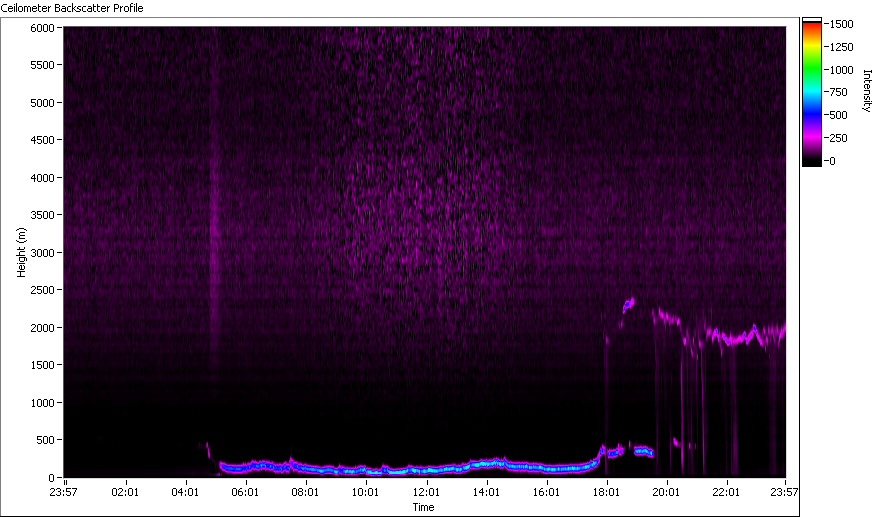Click the 04:01 time axis label
This screenshot has width=876, height=517.
click(185, 492)
